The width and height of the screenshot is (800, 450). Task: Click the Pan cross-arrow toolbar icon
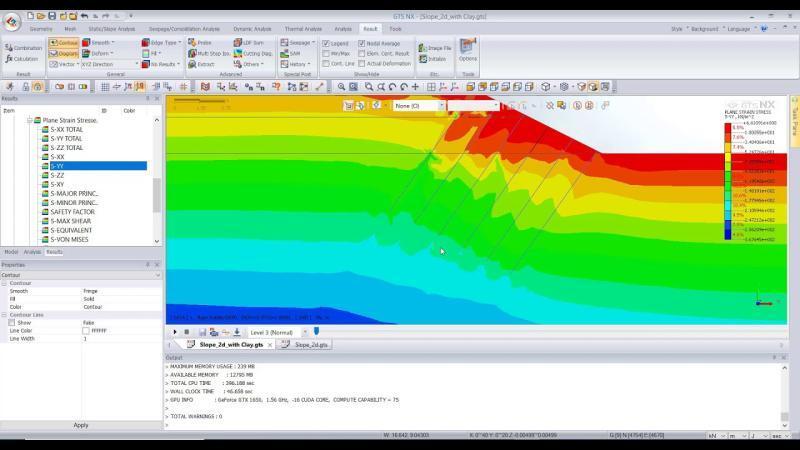(415, 87)
